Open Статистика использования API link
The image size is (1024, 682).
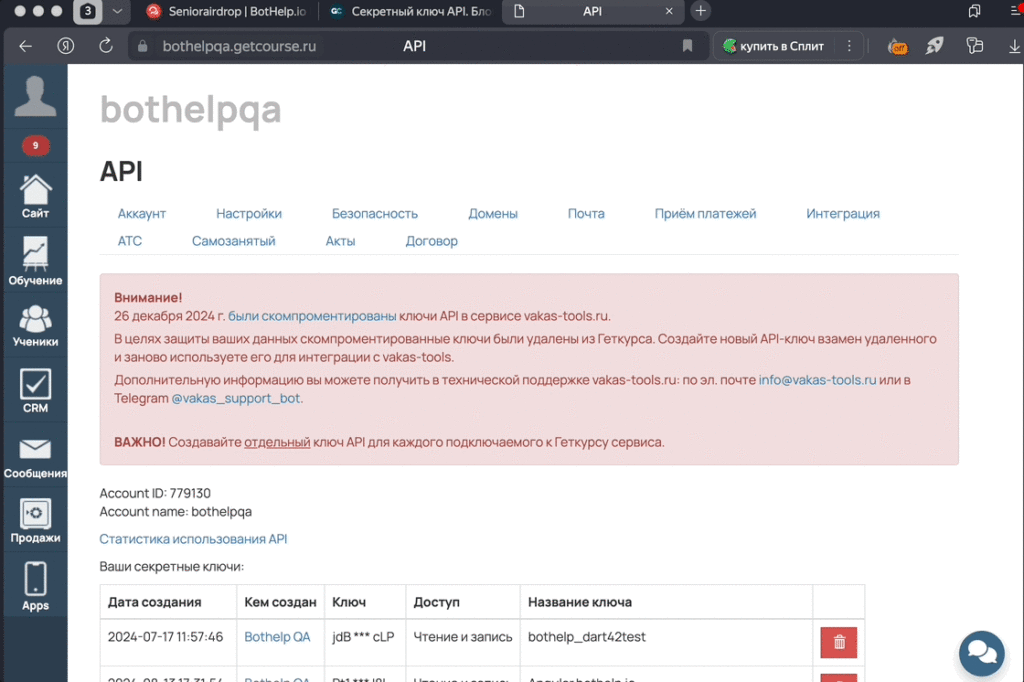193,539
